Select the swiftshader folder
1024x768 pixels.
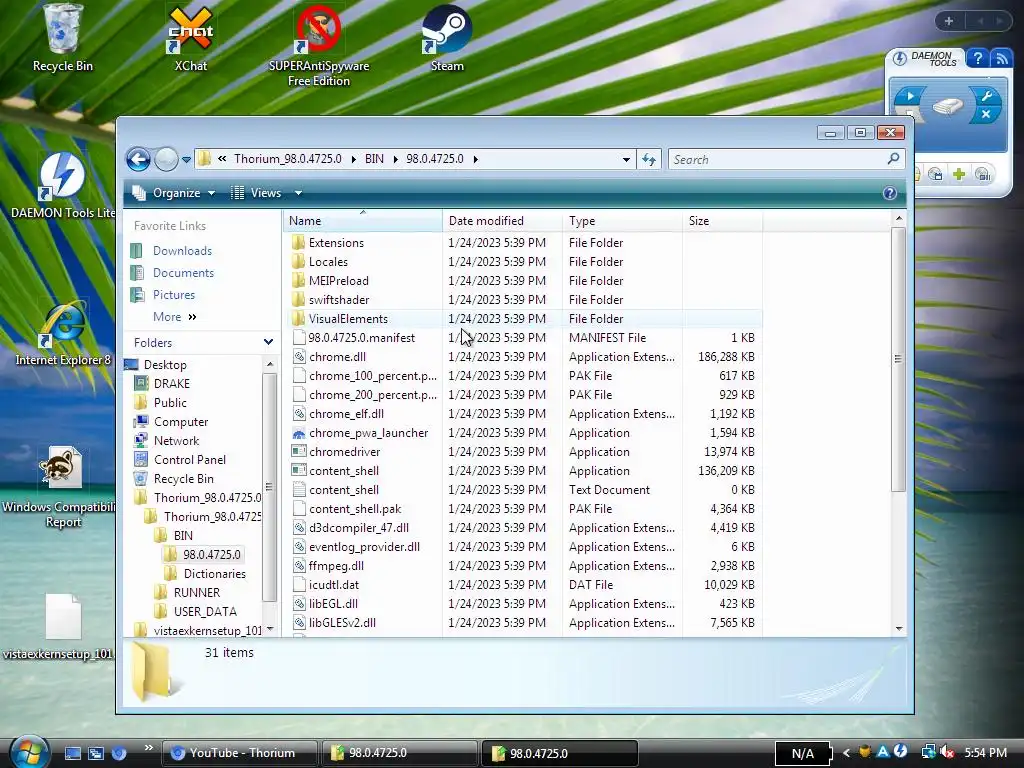tap(339, 300)
